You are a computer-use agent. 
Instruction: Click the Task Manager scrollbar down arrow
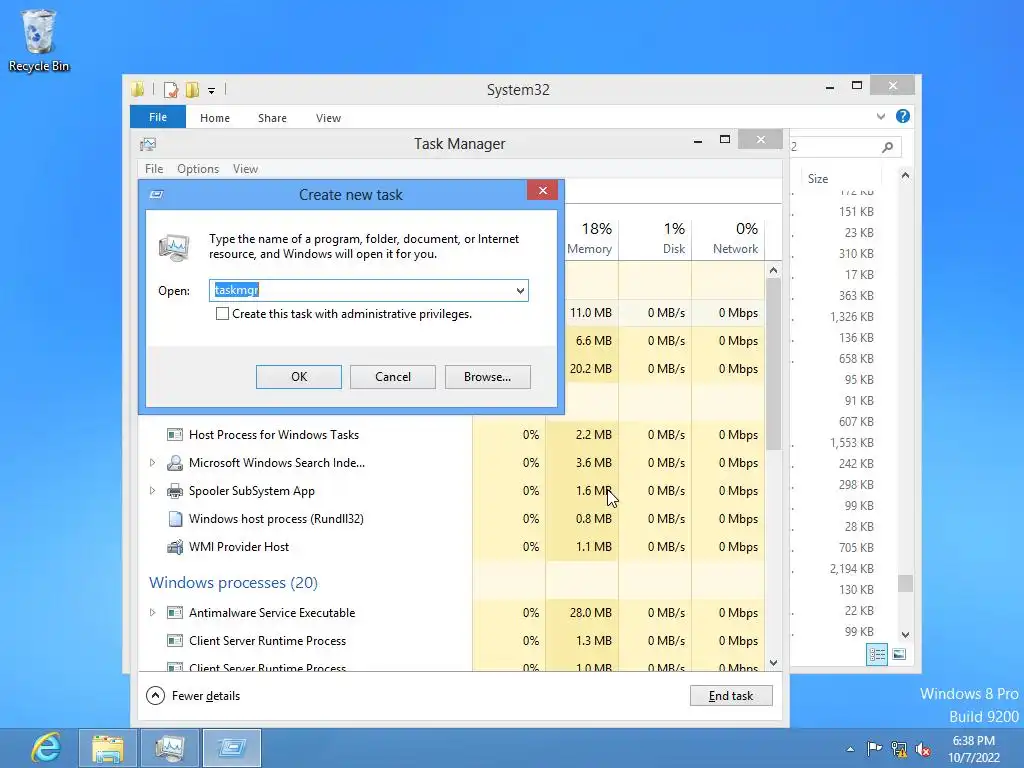click(x=773, y=663)
